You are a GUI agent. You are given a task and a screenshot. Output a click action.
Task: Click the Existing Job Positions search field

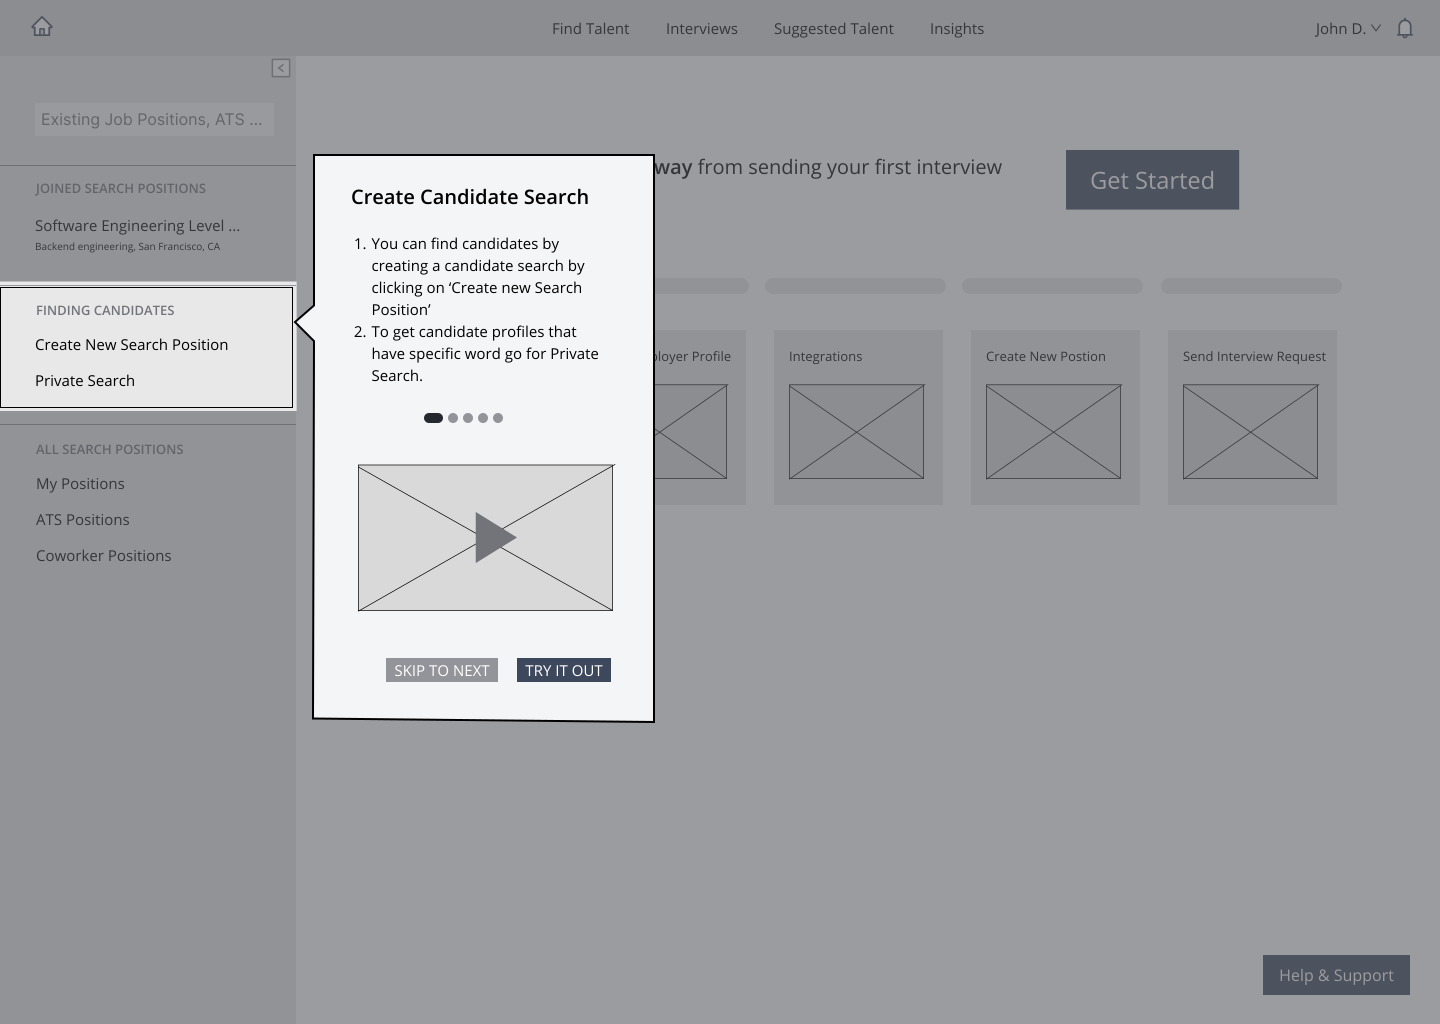click(154, 119)
